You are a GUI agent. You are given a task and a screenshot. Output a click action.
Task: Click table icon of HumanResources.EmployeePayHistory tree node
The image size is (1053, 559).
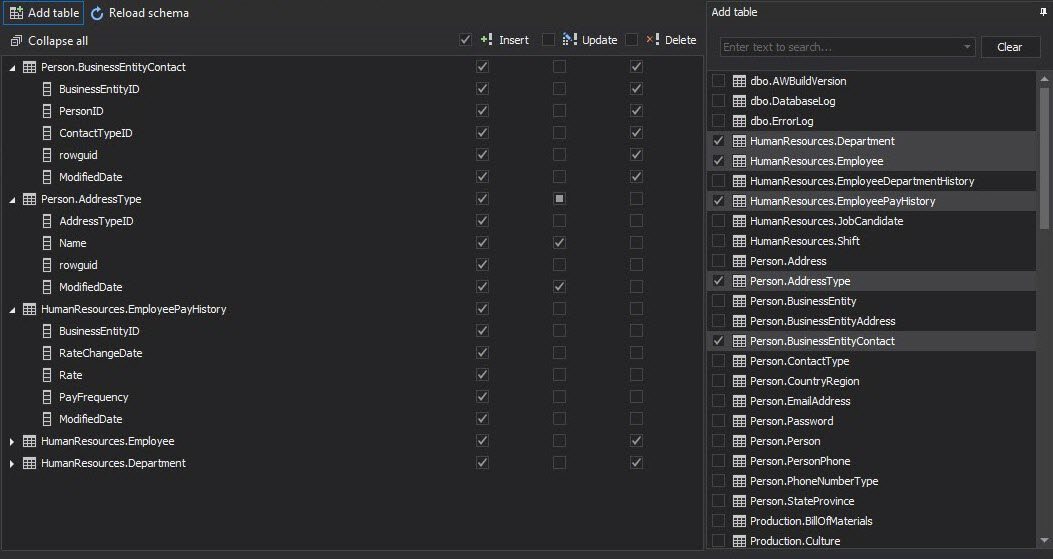point(30,309)
